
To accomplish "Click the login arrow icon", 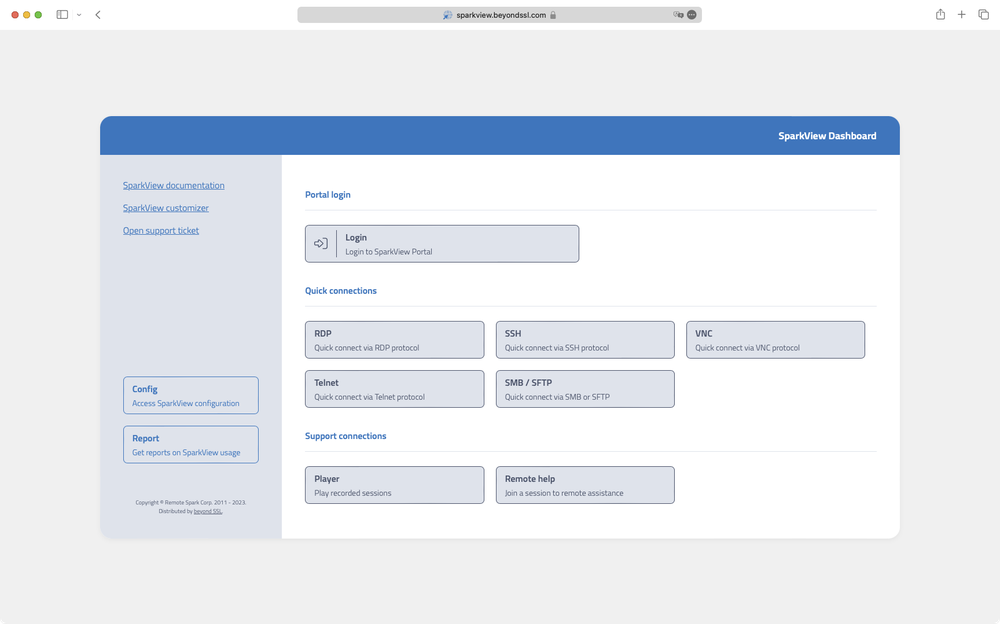I will click(321, 244).
